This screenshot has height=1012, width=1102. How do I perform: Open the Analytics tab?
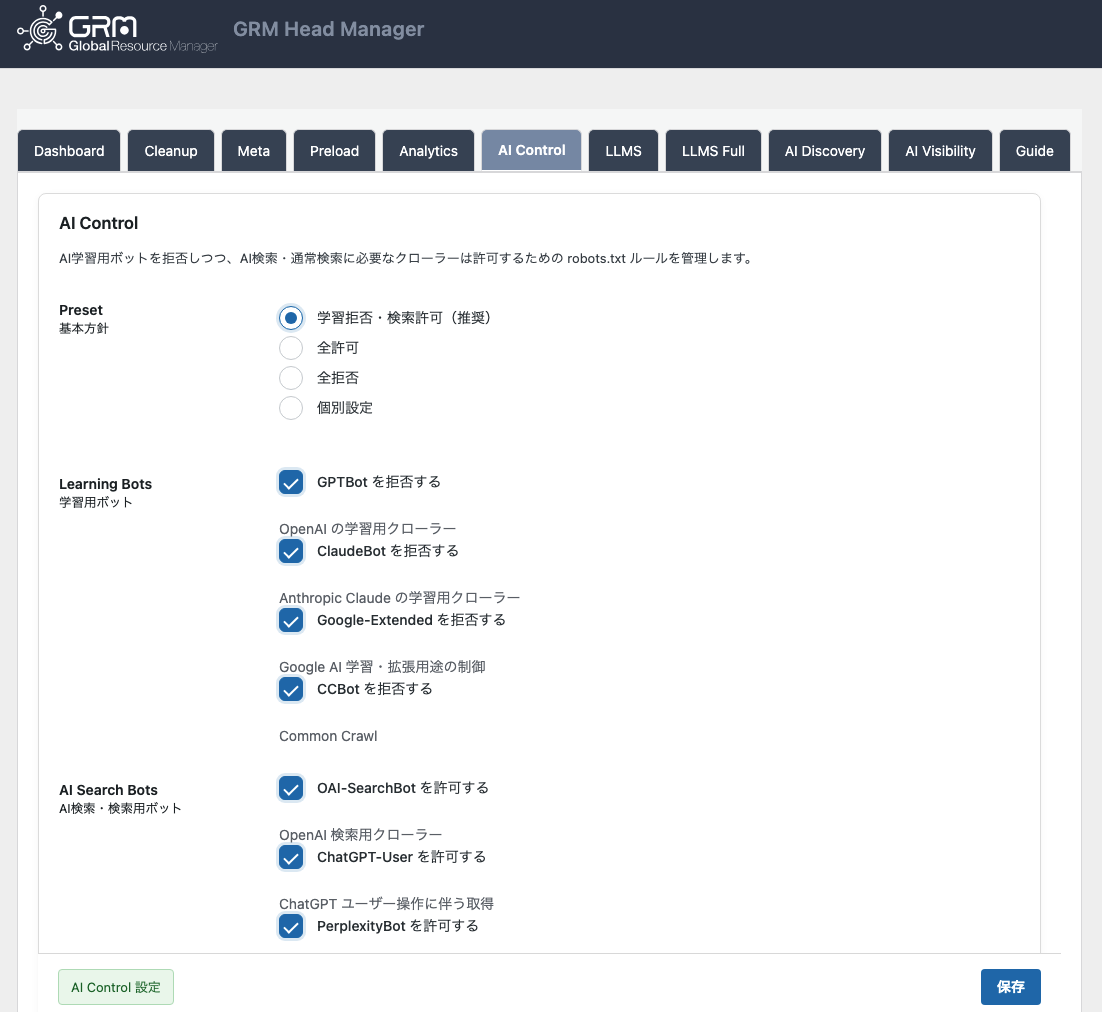[x=428, y=151]
